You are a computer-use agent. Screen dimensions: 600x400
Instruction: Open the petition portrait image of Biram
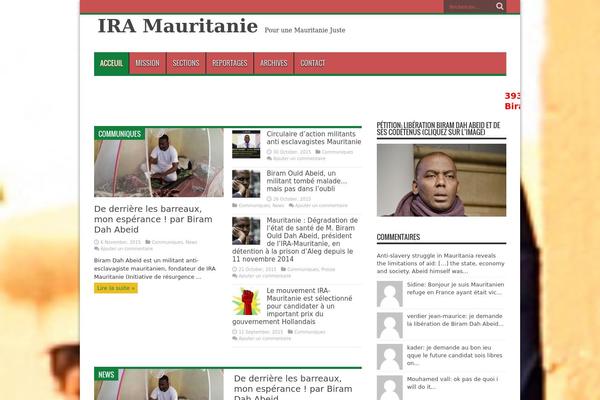pos(441,180)
